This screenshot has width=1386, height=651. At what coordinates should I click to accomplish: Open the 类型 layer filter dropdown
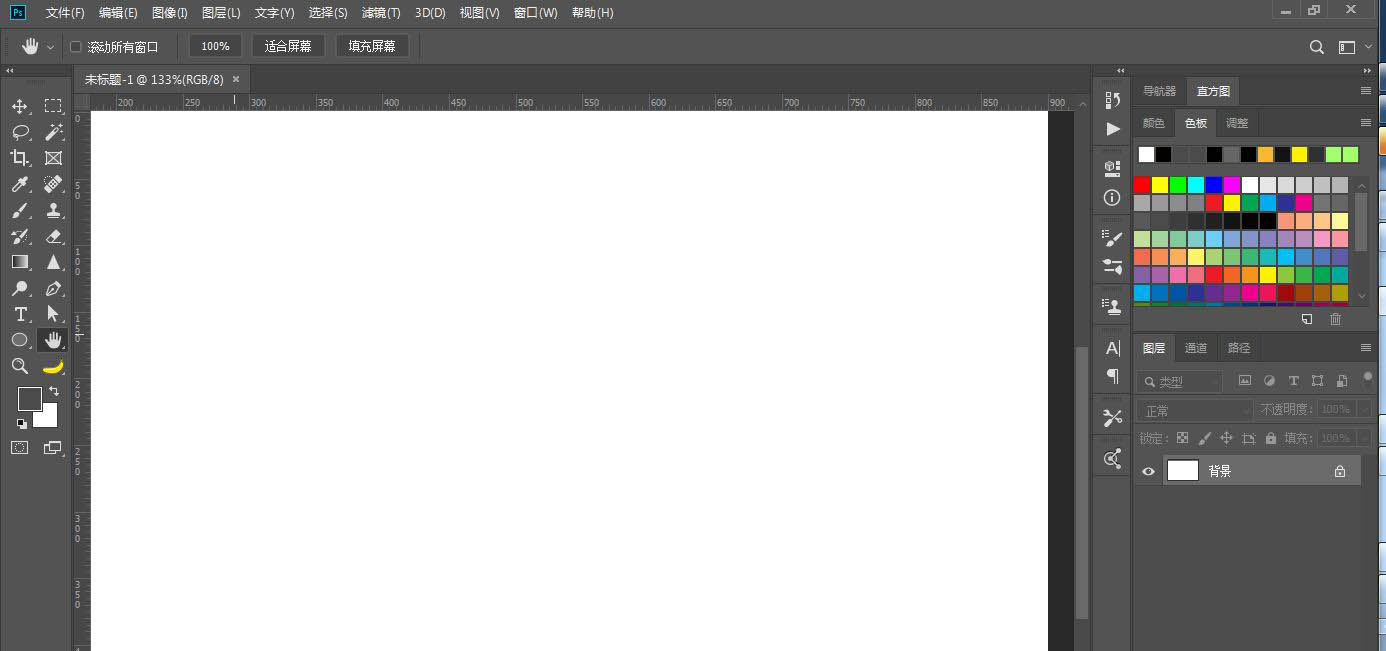coord(1179,382)
